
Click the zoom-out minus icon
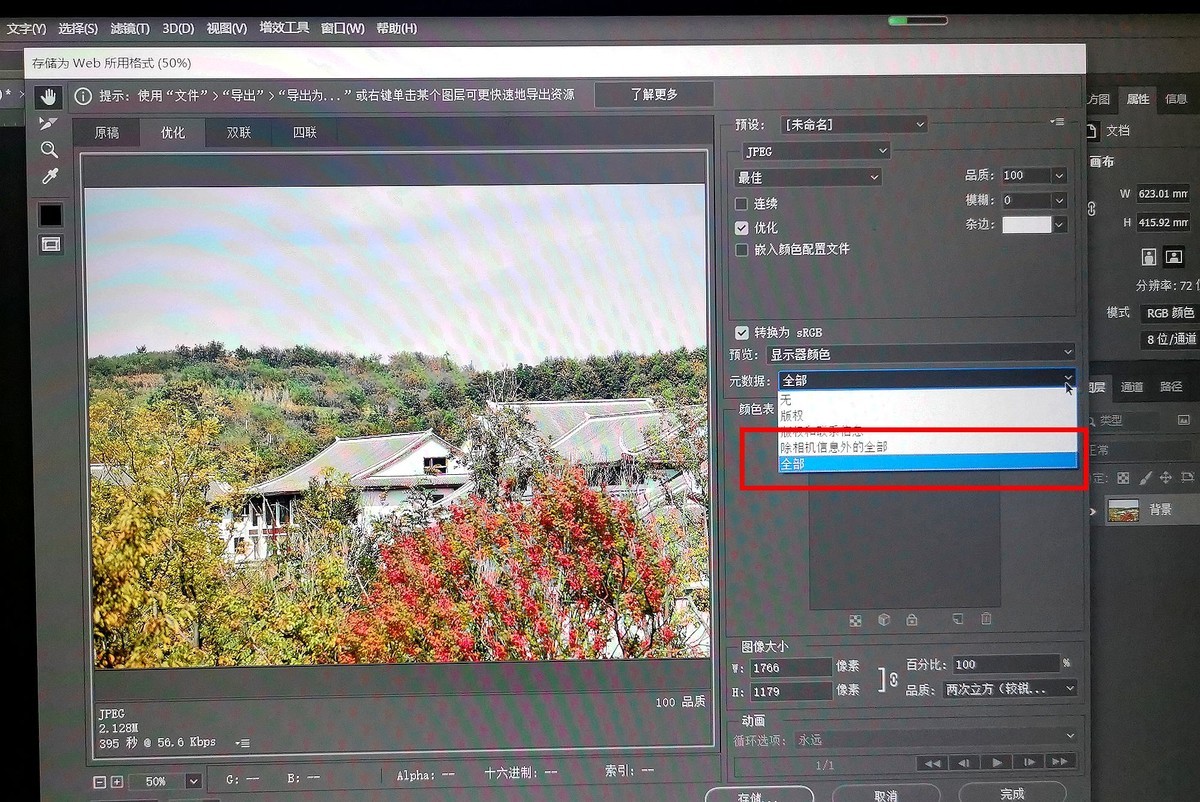click(x=99, y=781)
